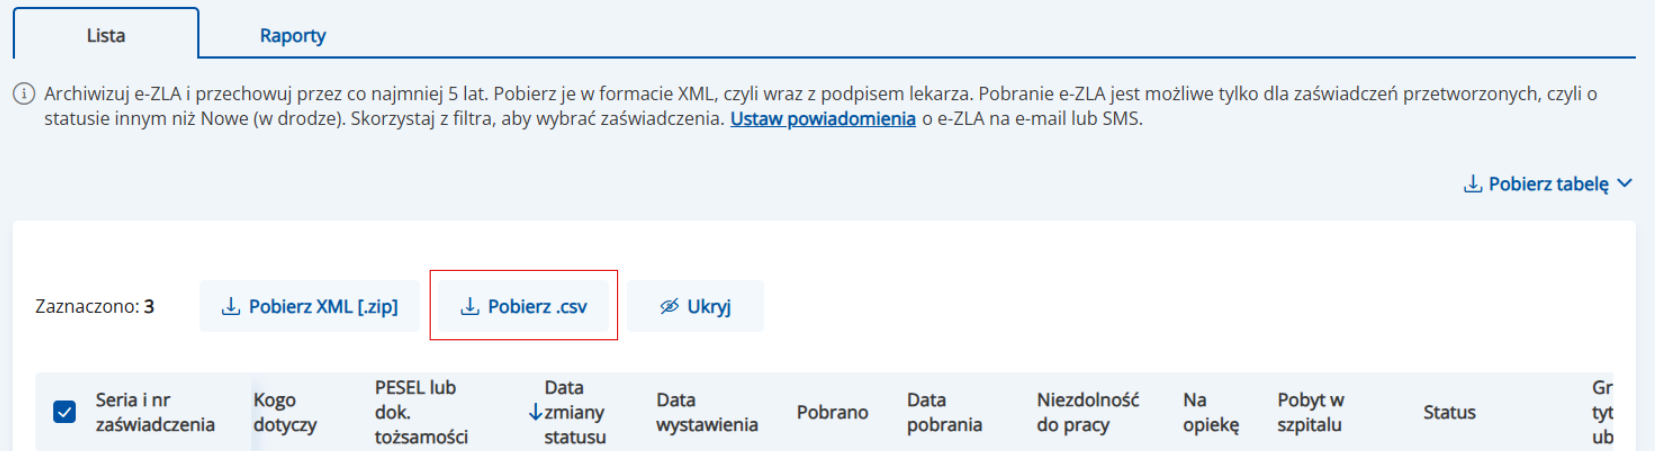Click sort arrow in Data zmiany statusu
Image resolution: width=1655 pixels, height=451 pixels.
(535, 412)
